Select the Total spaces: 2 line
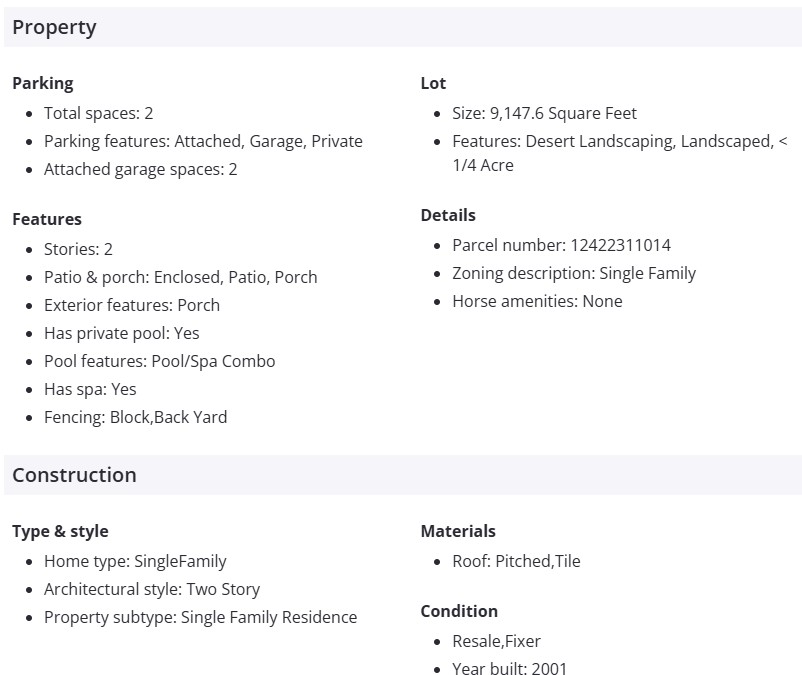802x675 pixels. pyautogui.click(x=98, y=113)
